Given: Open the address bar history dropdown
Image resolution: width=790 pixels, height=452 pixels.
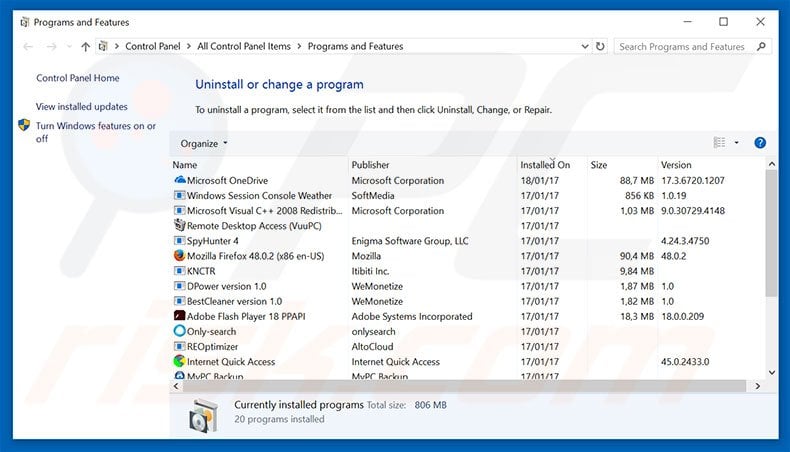Looking at the screenshot, I should pos(584,46).
